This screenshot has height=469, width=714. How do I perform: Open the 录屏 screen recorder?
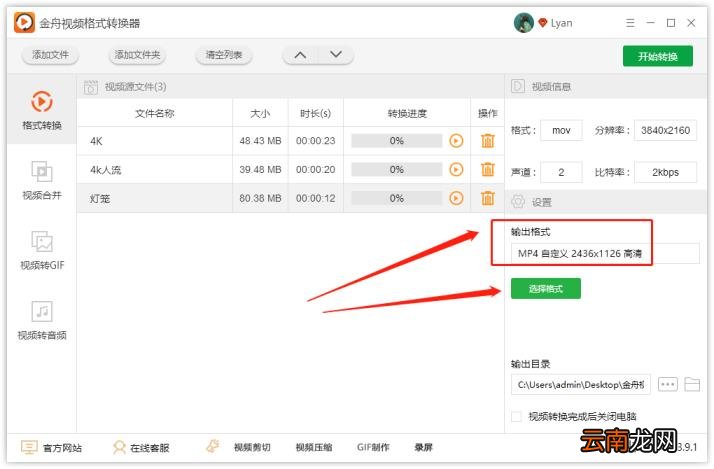(x=423, y=448)
